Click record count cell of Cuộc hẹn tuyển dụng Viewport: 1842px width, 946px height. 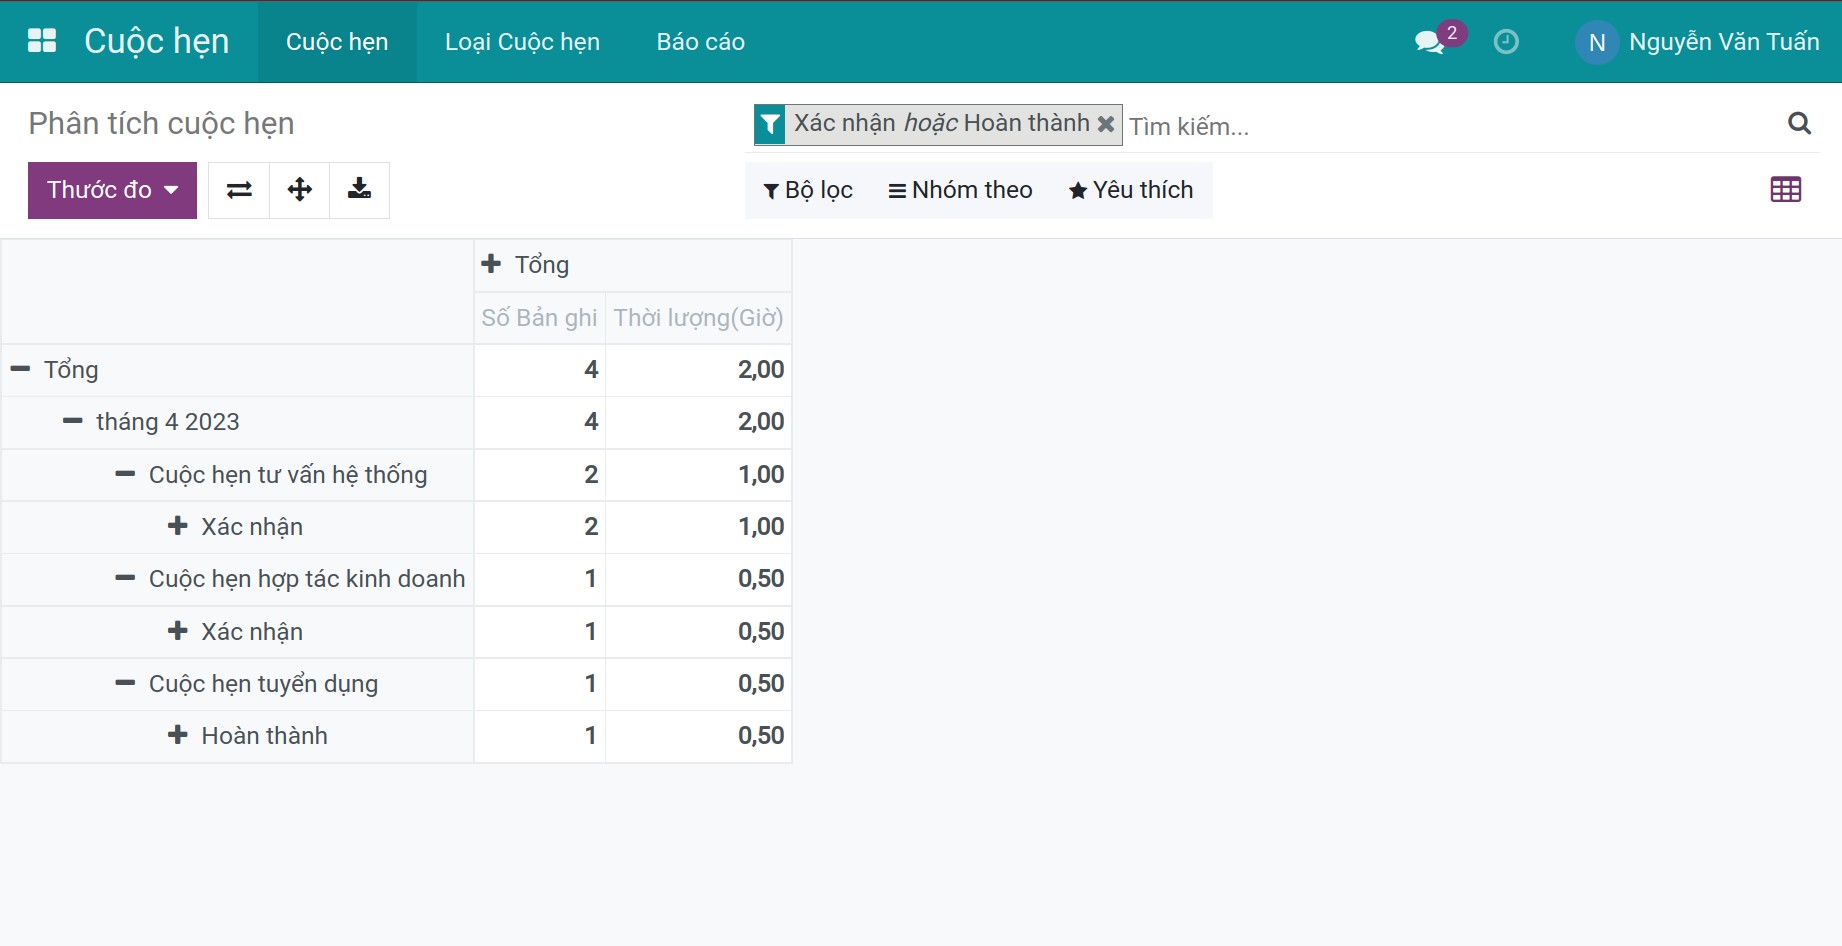539,684
